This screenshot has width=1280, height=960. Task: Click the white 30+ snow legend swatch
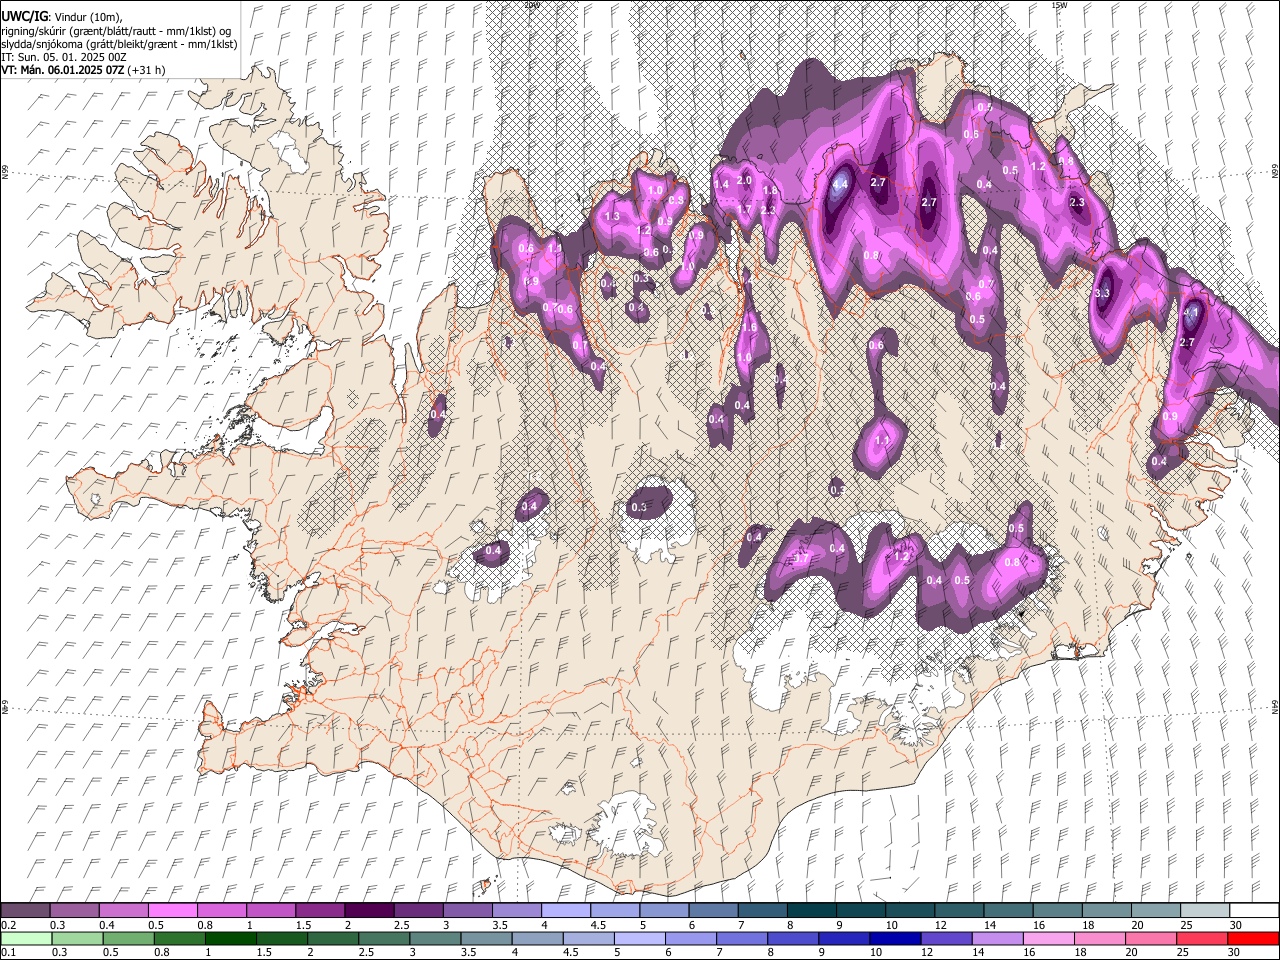[x=1253, y=911]
